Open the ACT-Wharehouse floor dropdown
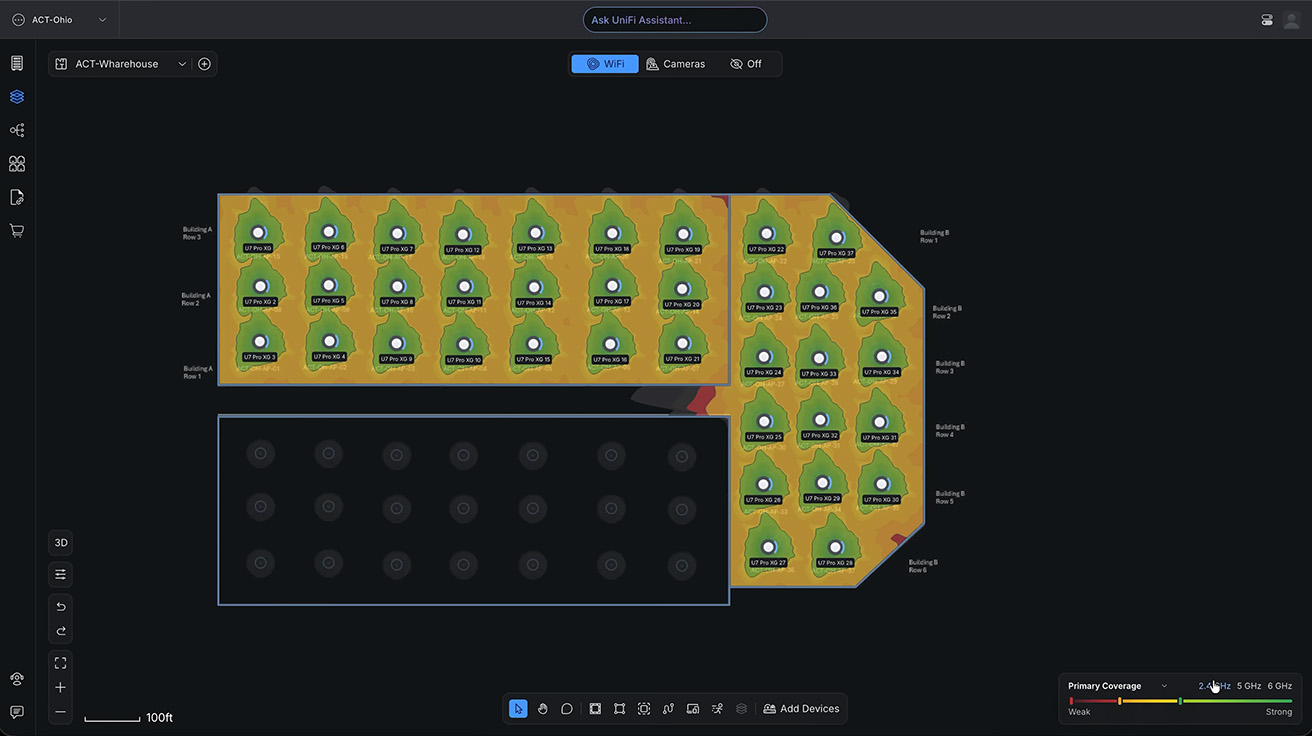 click(x=121, y=64)
